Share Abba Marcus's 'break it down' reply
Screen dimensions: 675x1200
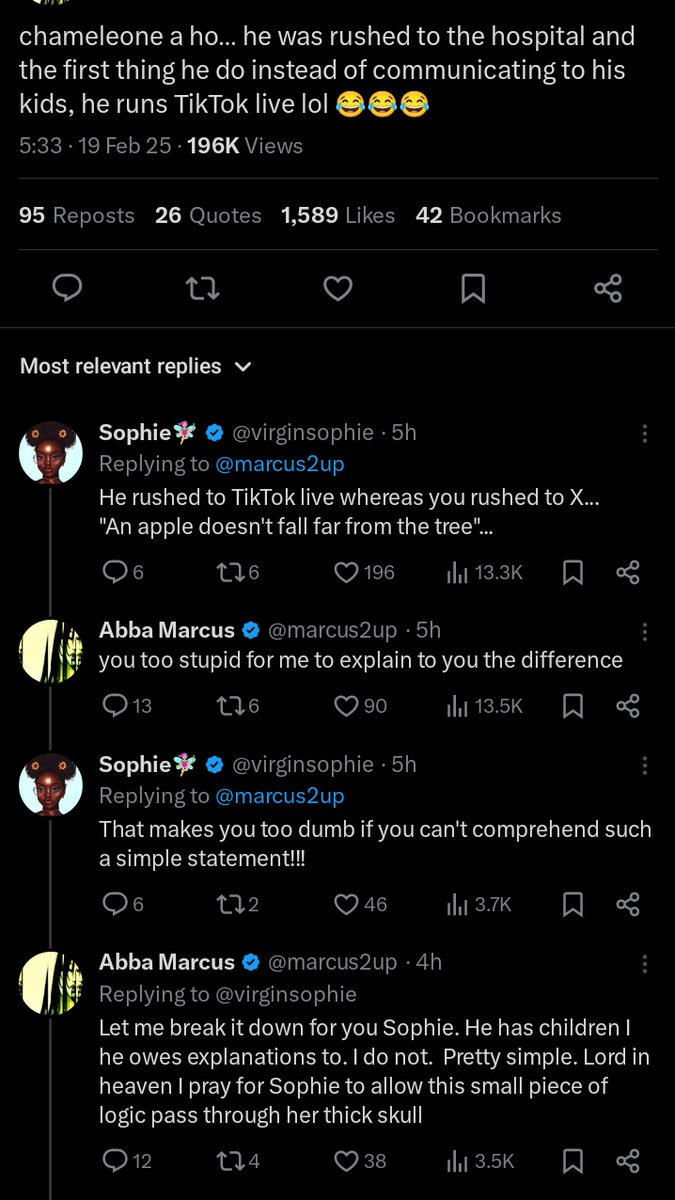coord(628,1161)
